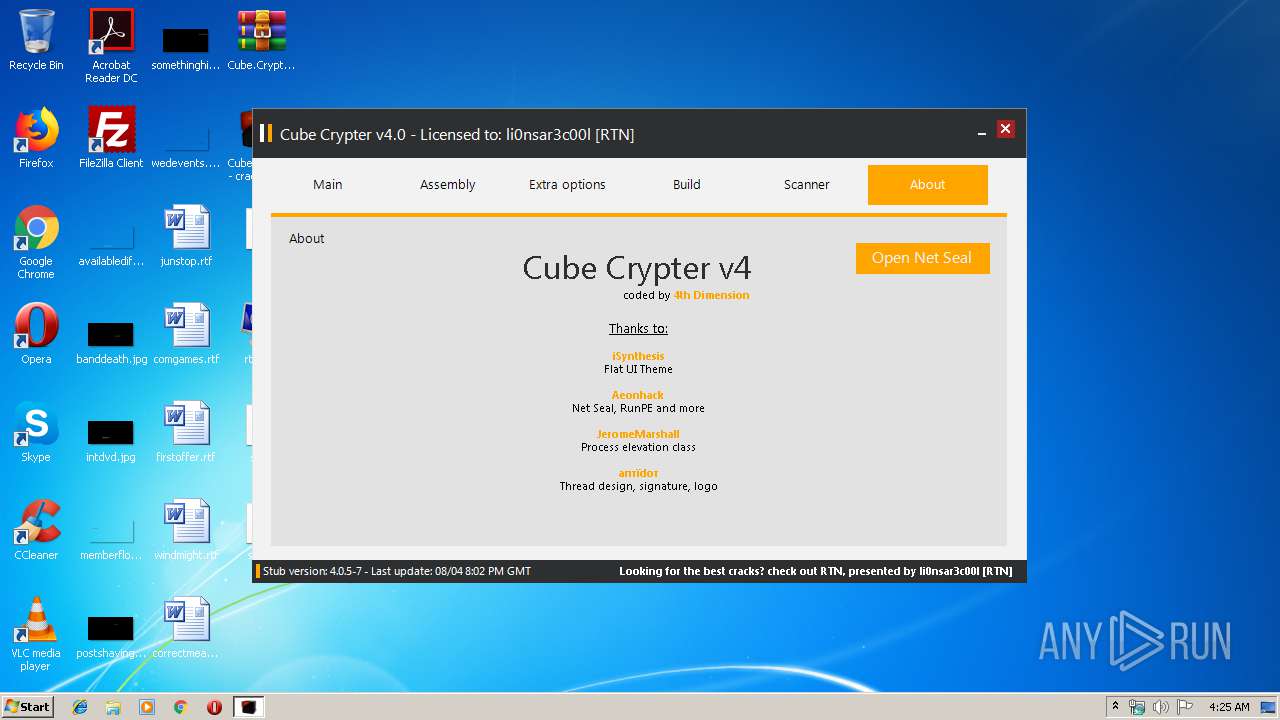Open the media player taskbar icon
Image resolution: width=1280 pixels, height=720 pixels.
pos(147,707)
